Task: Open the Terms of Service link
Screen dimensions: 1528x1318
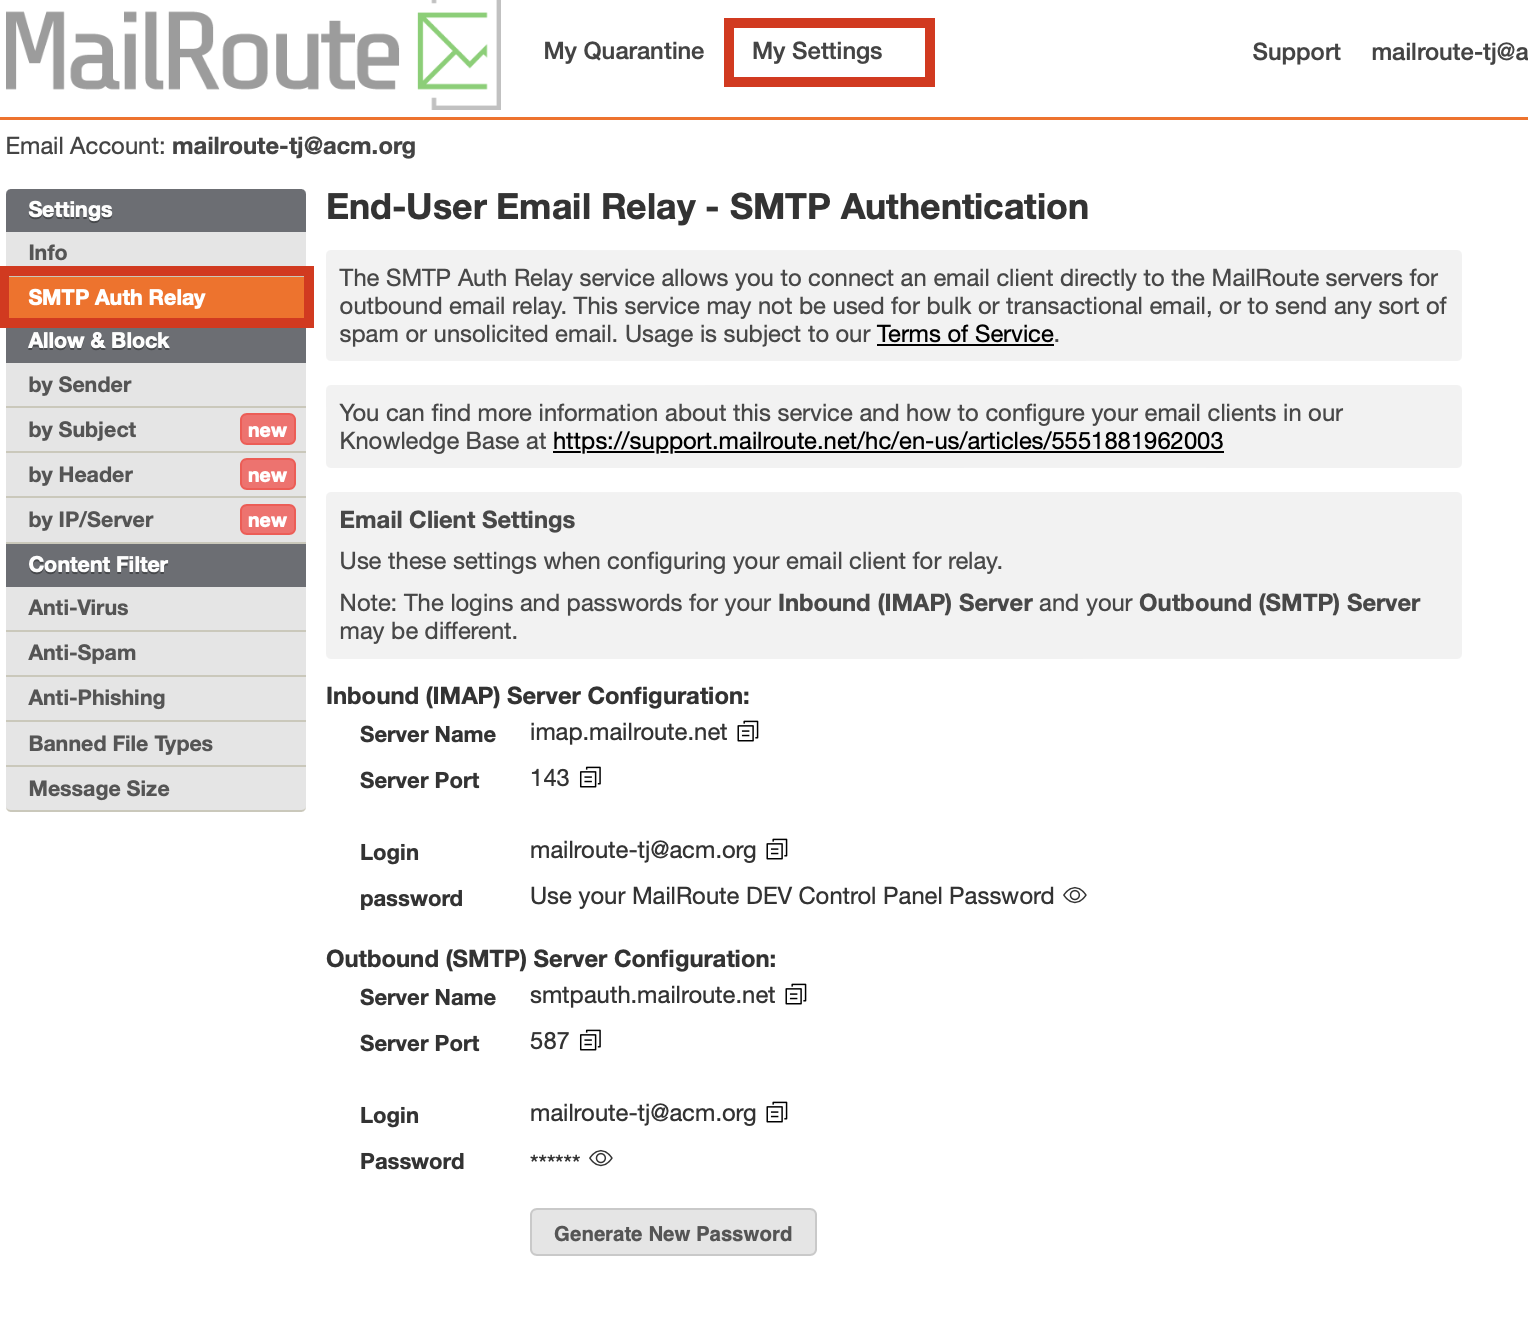Action: [965, 334]
